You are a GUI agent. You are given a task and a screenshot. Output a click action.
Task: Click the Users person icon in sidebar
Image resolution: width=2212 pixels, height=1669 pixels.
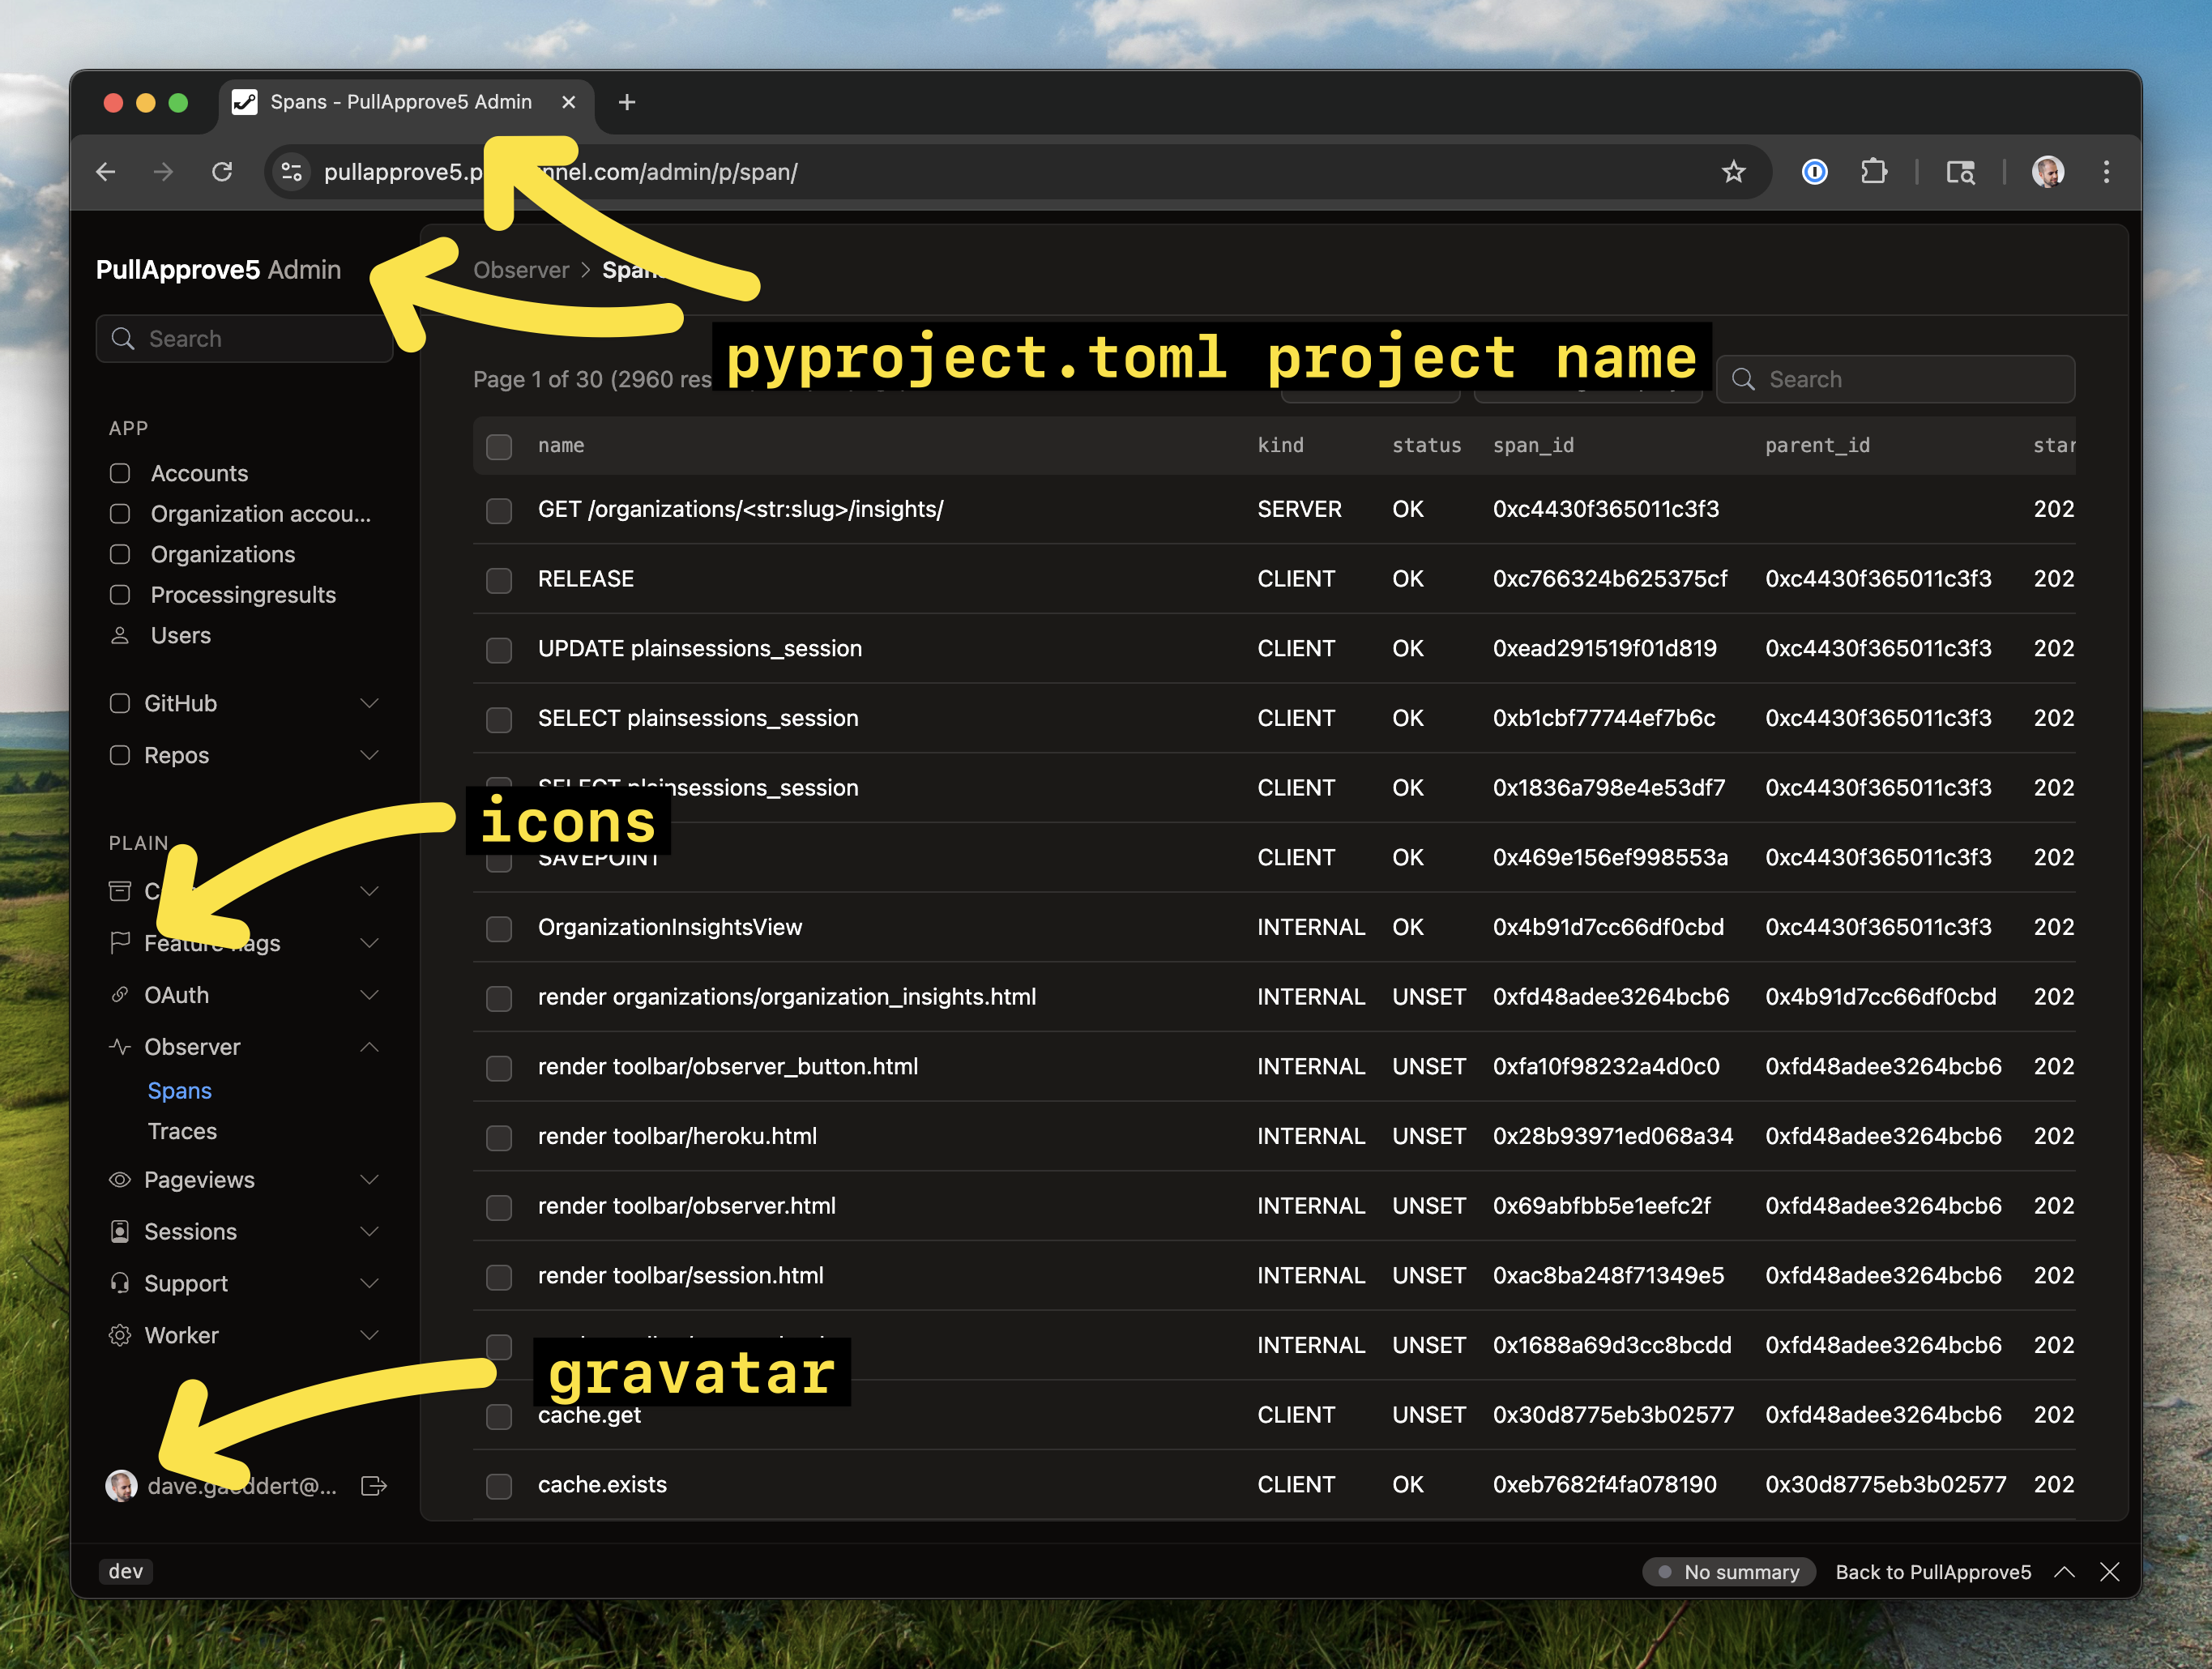click(120, 635)
